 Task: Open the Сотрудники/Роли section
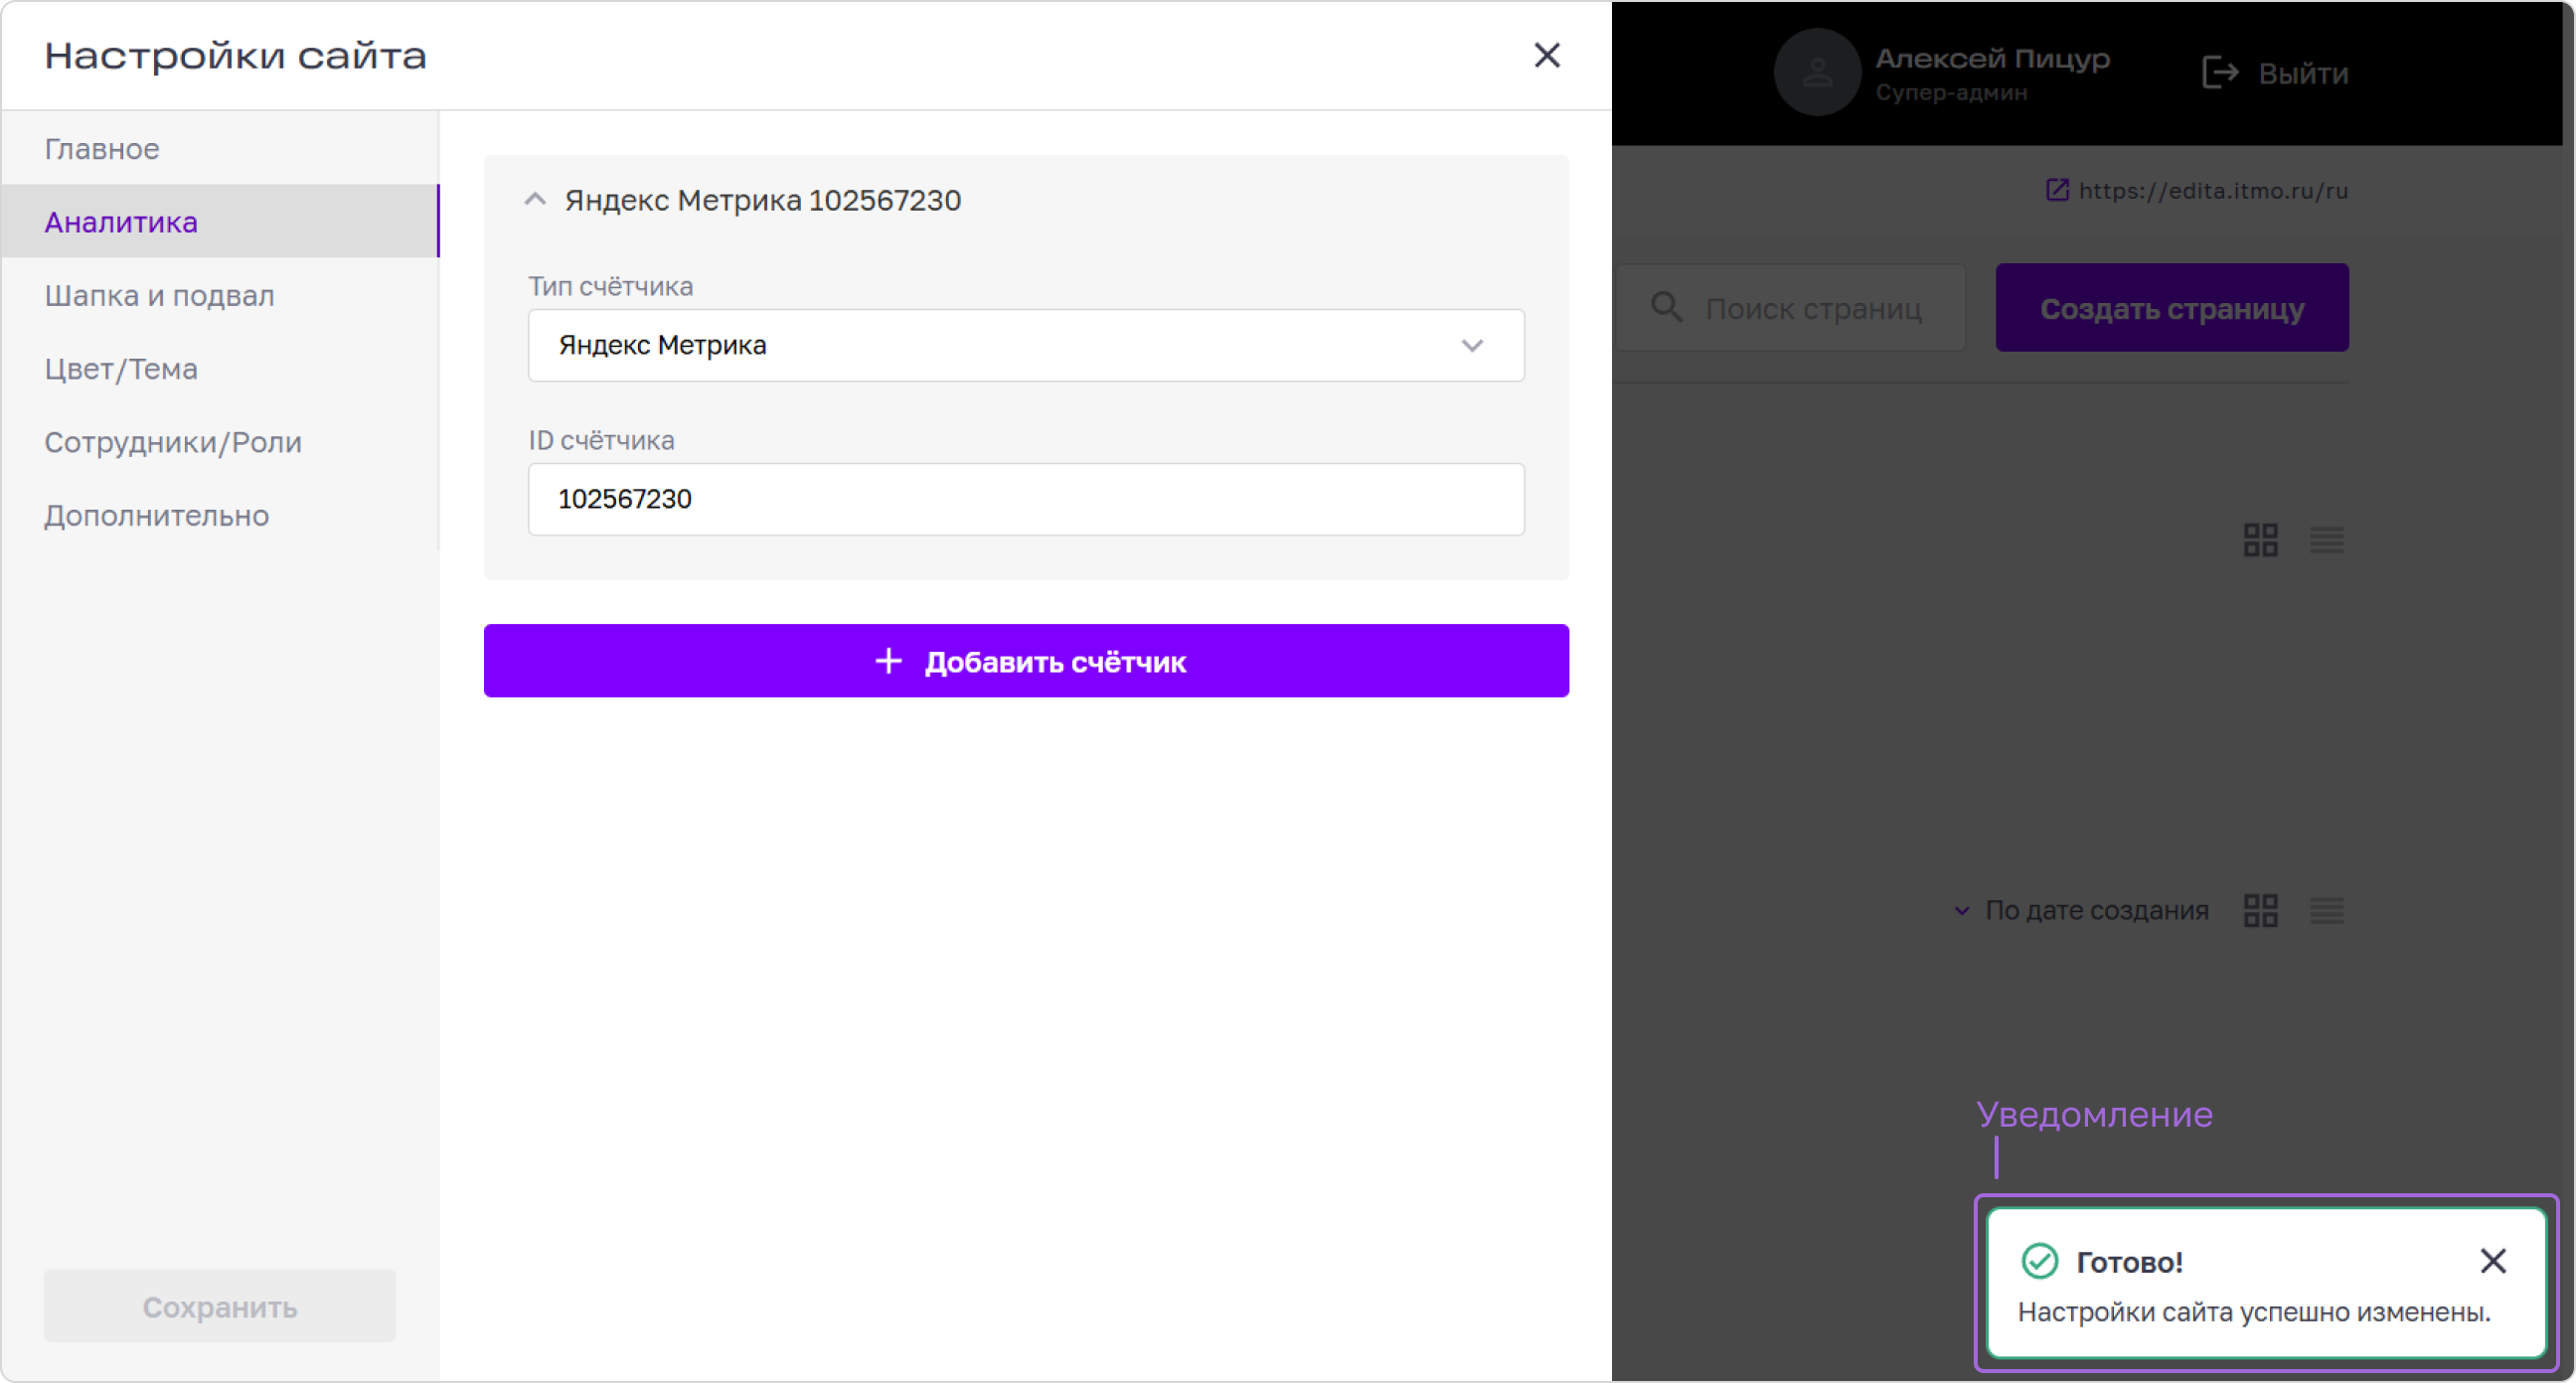pos(220,441)
